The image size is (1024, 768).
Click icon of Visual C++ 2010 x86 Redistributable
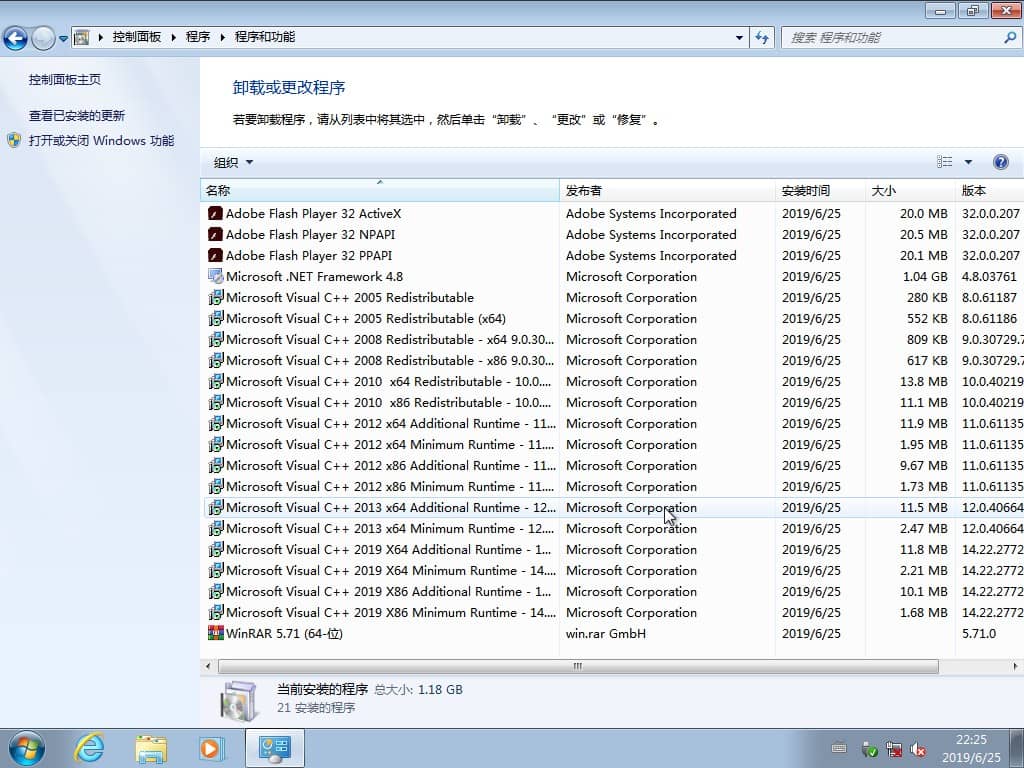point(215,402)
